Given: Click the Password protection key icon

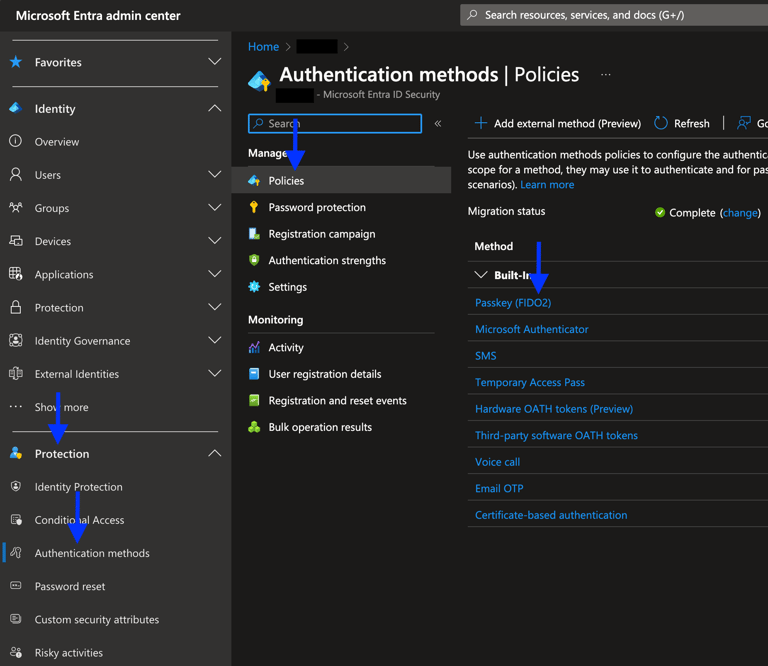Looking at the screenshot, I should (254, 207).
